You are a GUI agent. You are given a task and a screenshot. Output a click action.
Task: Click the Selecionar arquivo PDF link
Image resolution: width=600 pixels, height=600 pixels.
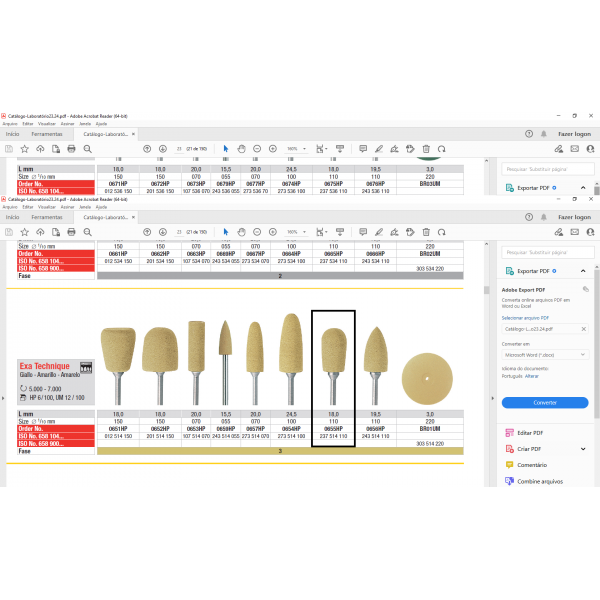coord(525,318)
